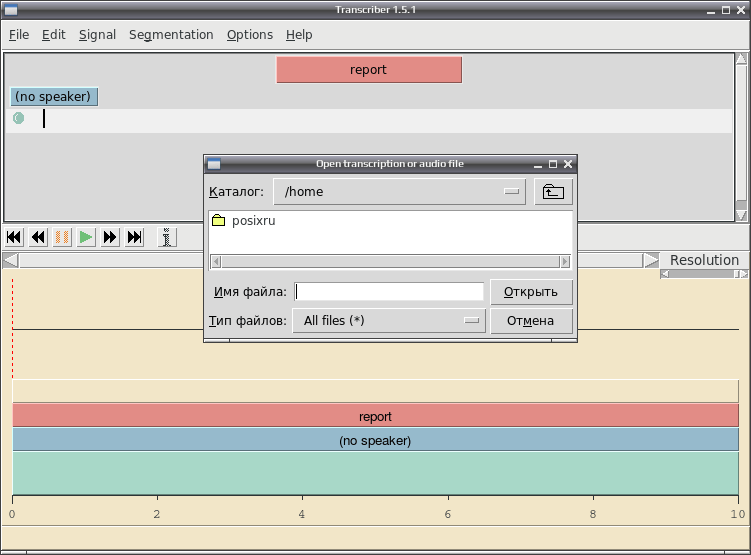Screen dimensions: 751x555
Task: Click the Отмена button
Action: coord(531,320)
